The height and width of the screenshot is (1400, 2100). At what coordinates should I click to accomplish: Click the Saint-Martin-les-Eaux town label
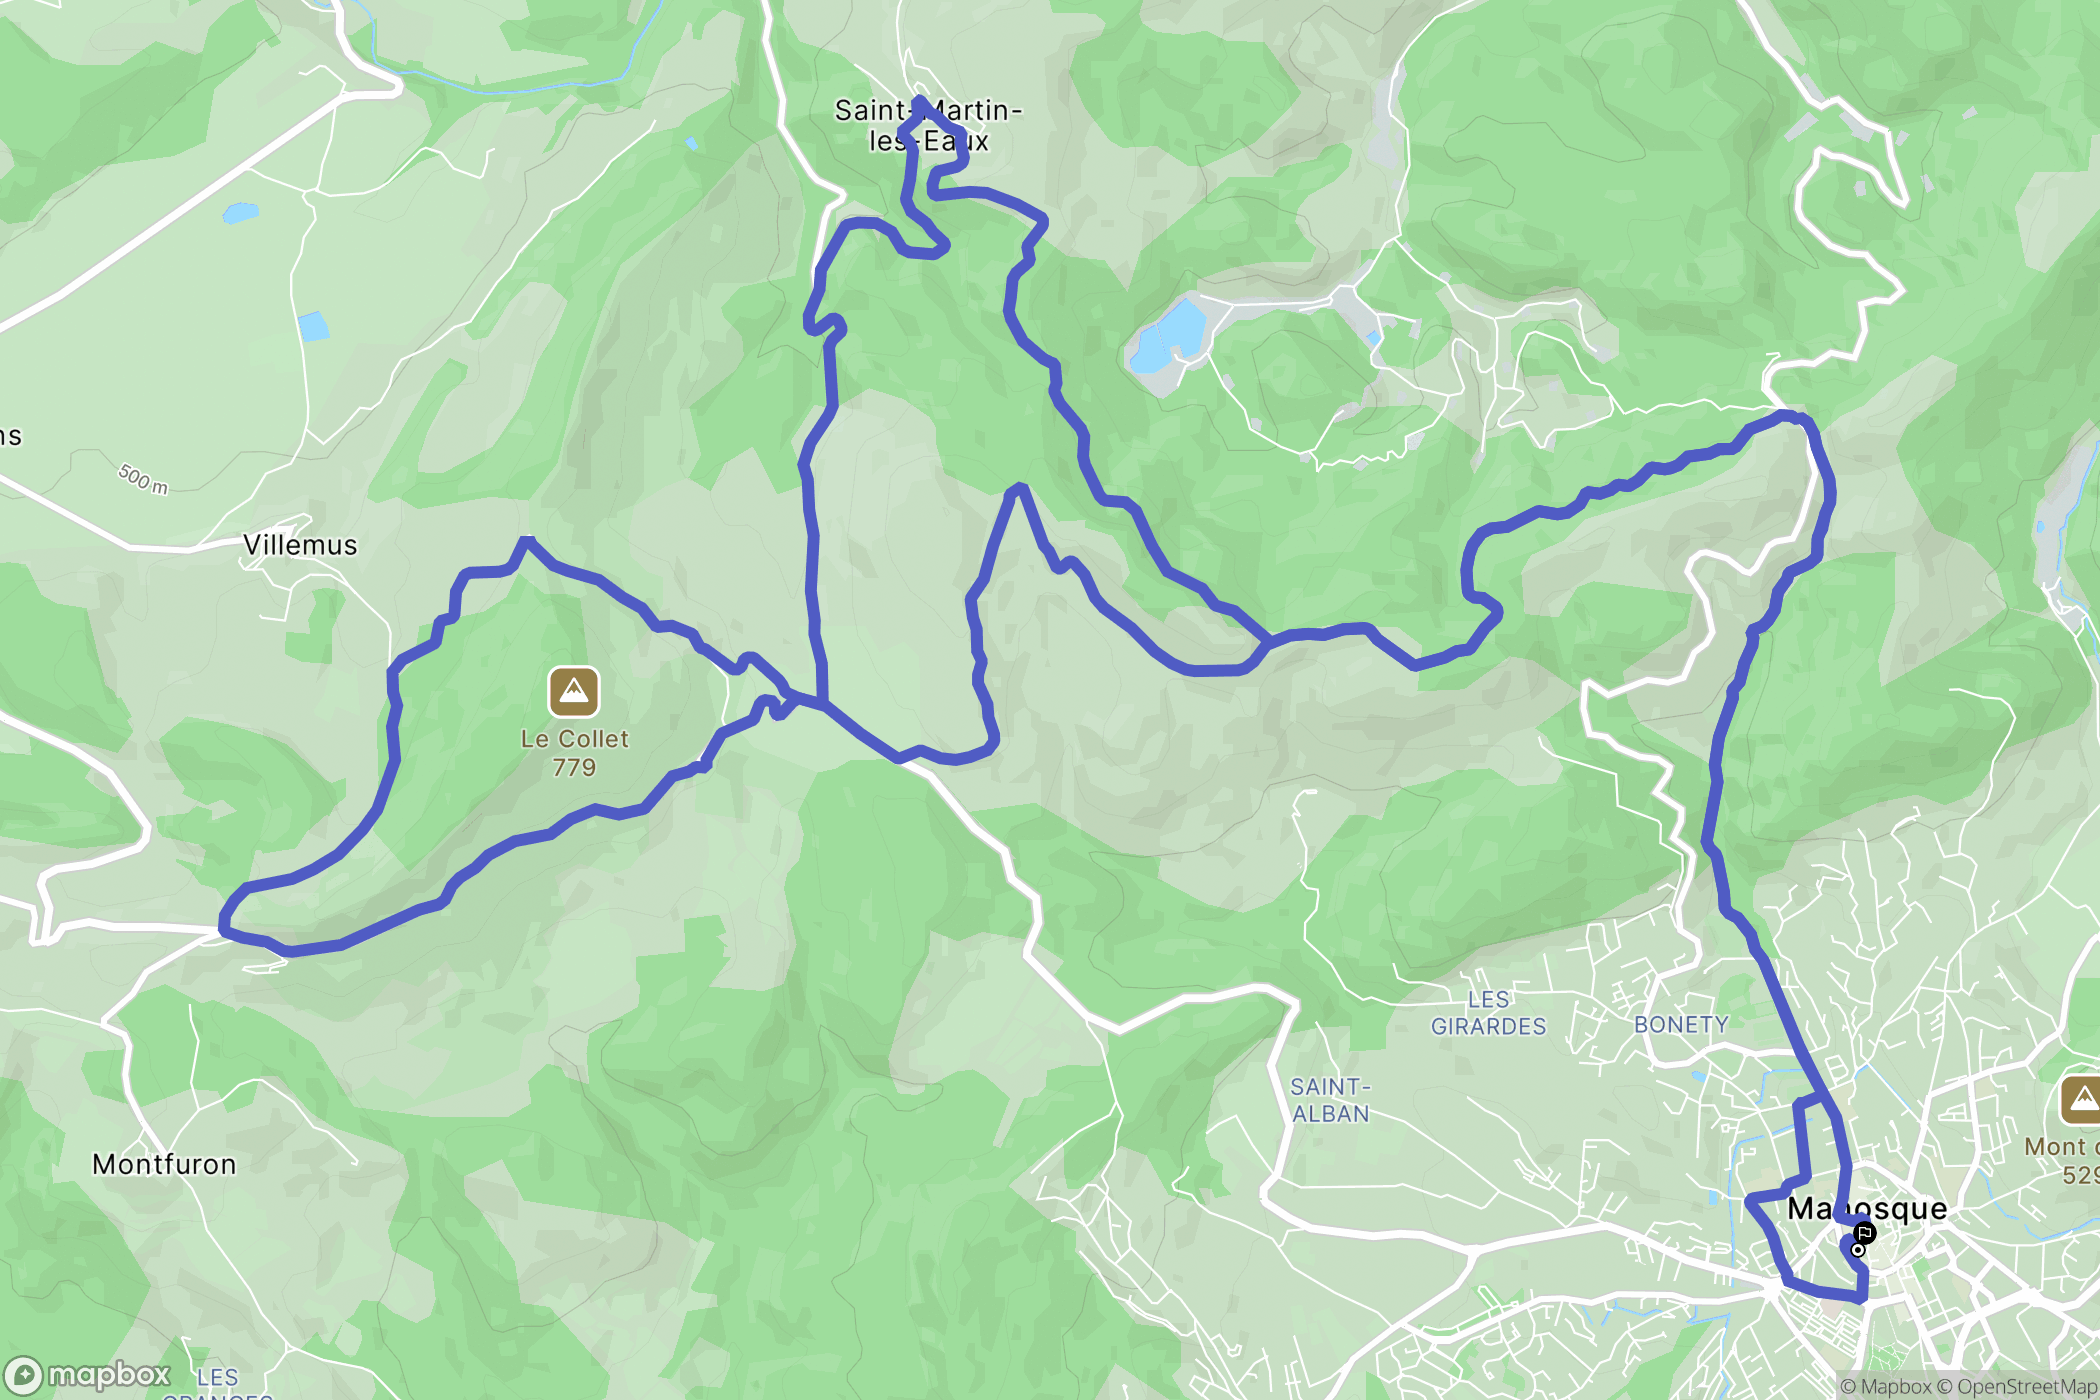pos(928,125)
